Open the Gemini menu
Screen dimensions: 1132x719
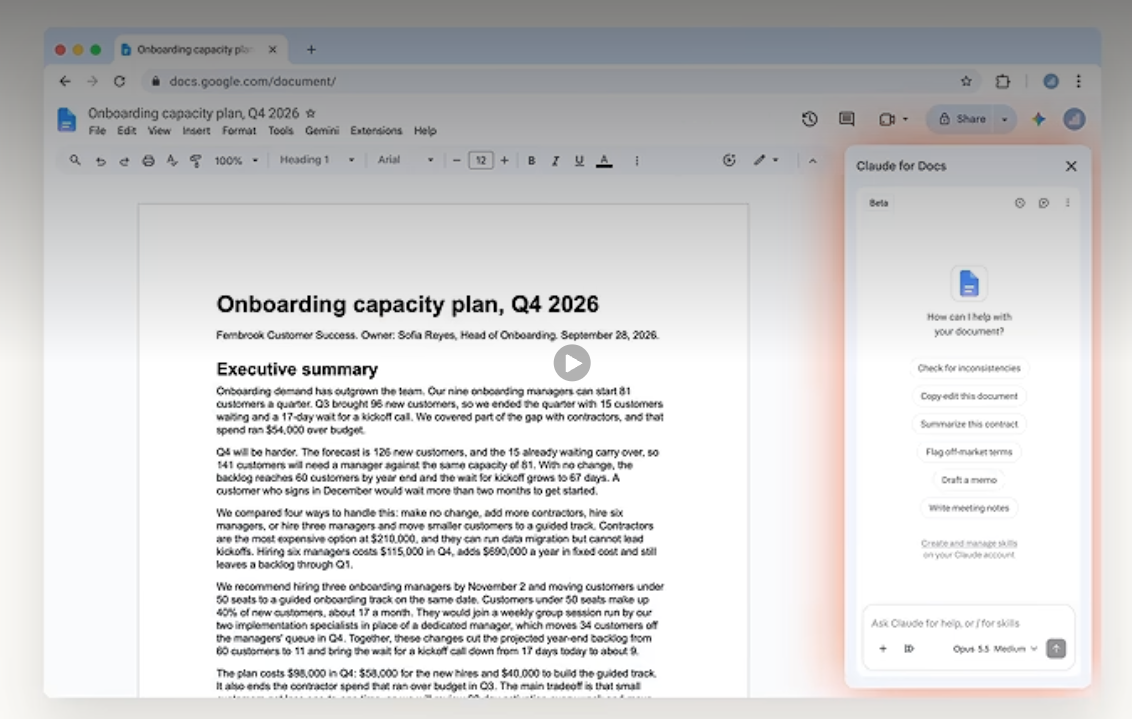coord(321,131)
